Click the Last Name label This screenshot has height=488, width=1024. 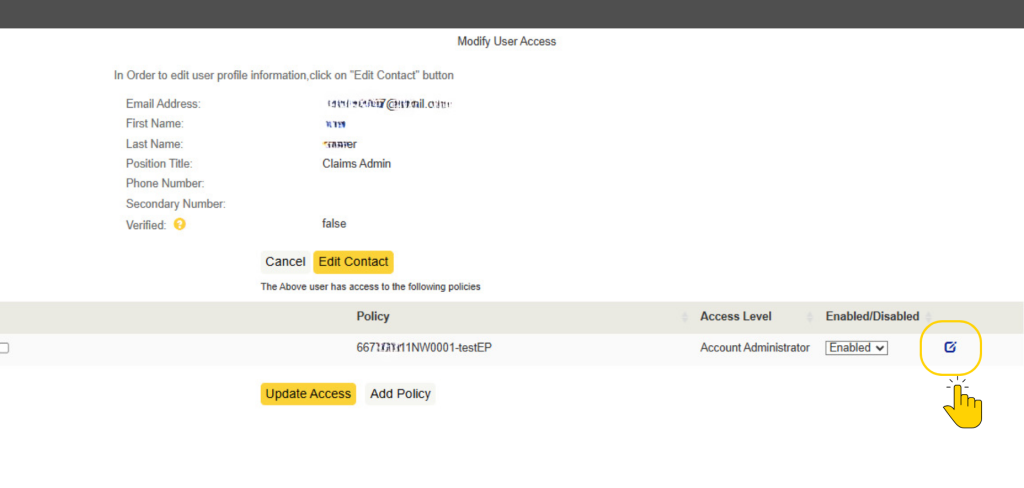tap(155, 144)
